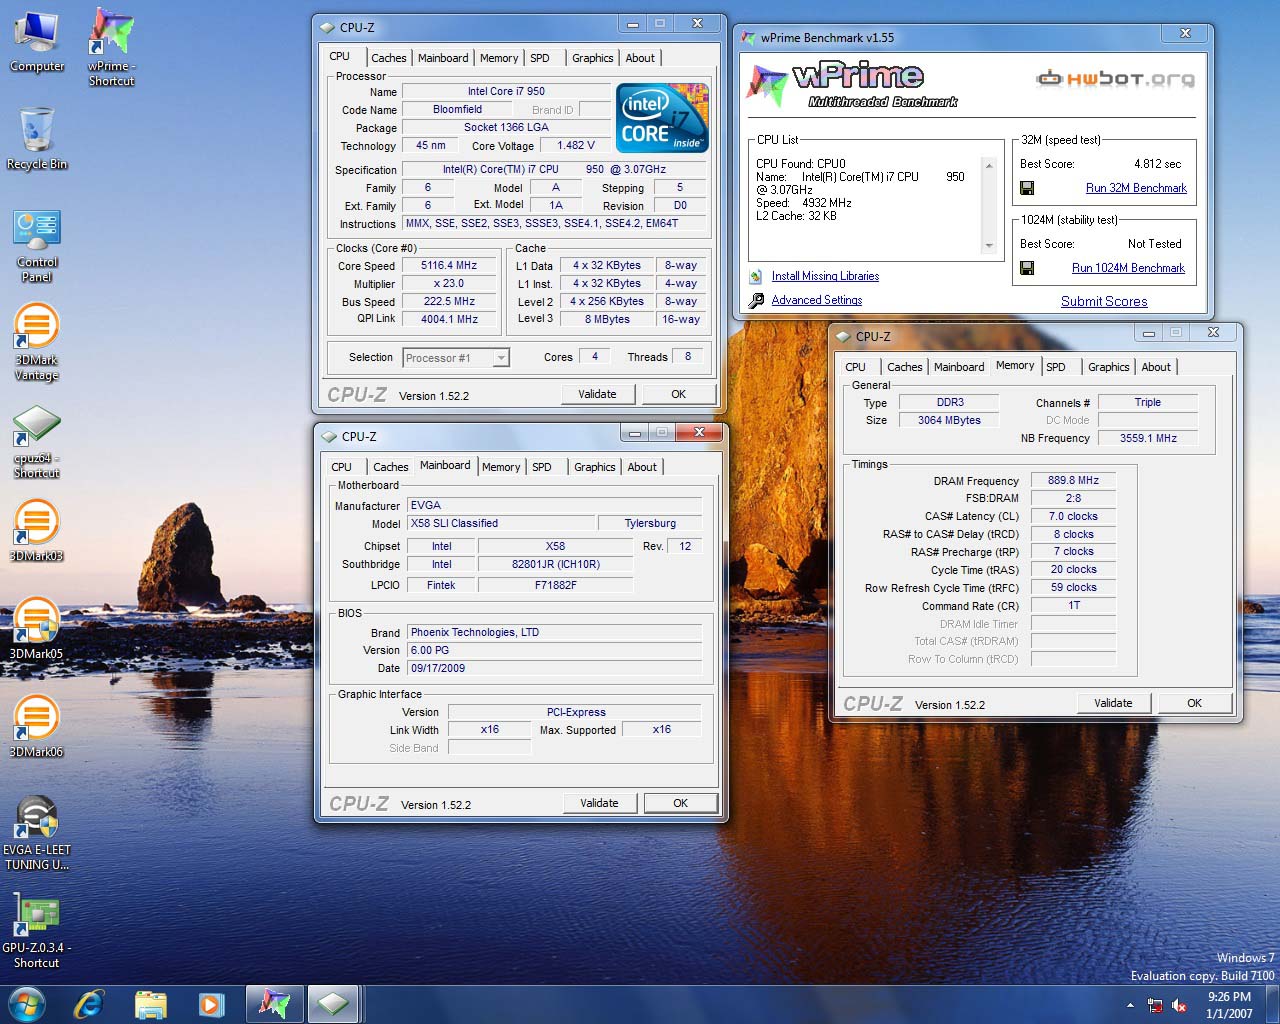The image size is (1280, 1024).
Task: Click Submit Scores link
Action: point(1104,301)
